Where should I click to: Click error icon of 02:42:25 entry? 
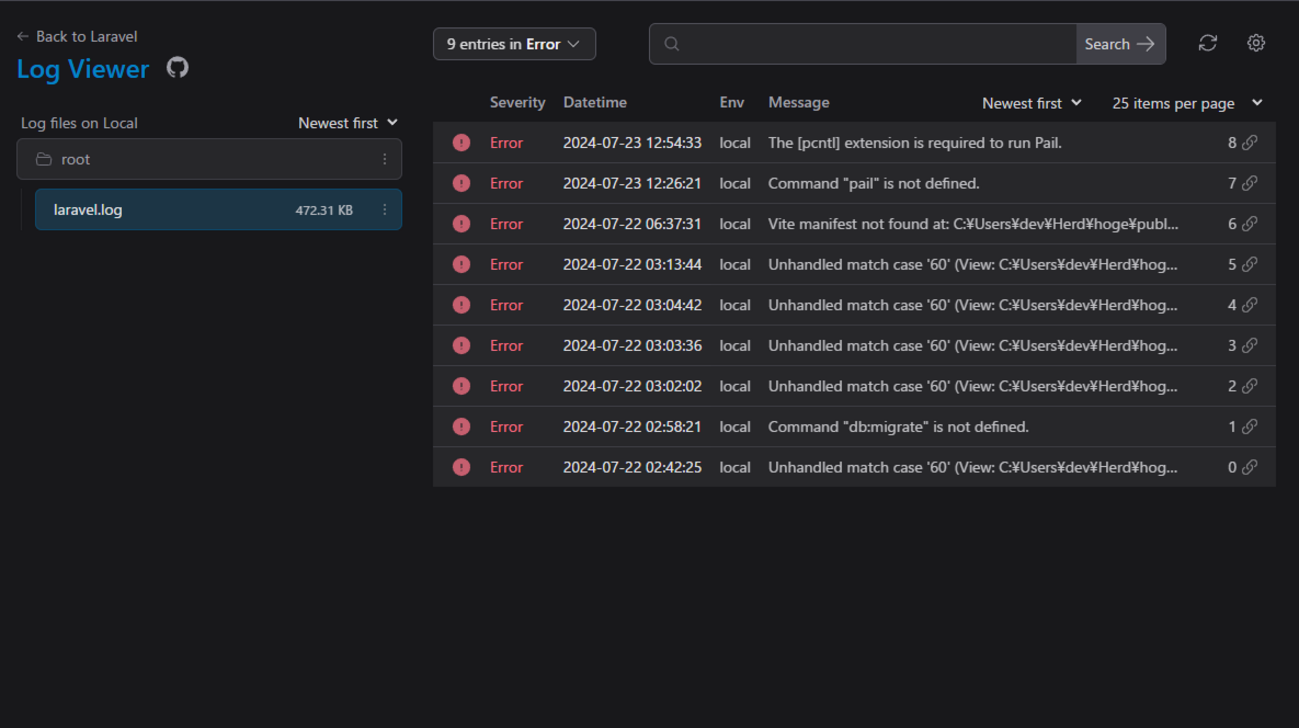click(461, 467)
